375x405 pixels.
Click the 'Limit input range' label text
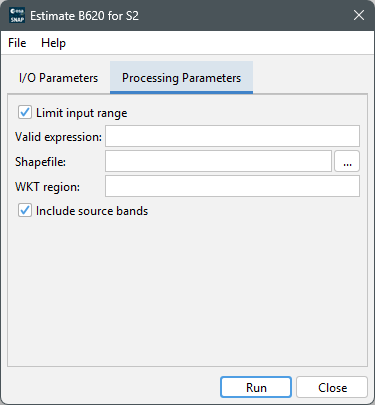(82, 113)
